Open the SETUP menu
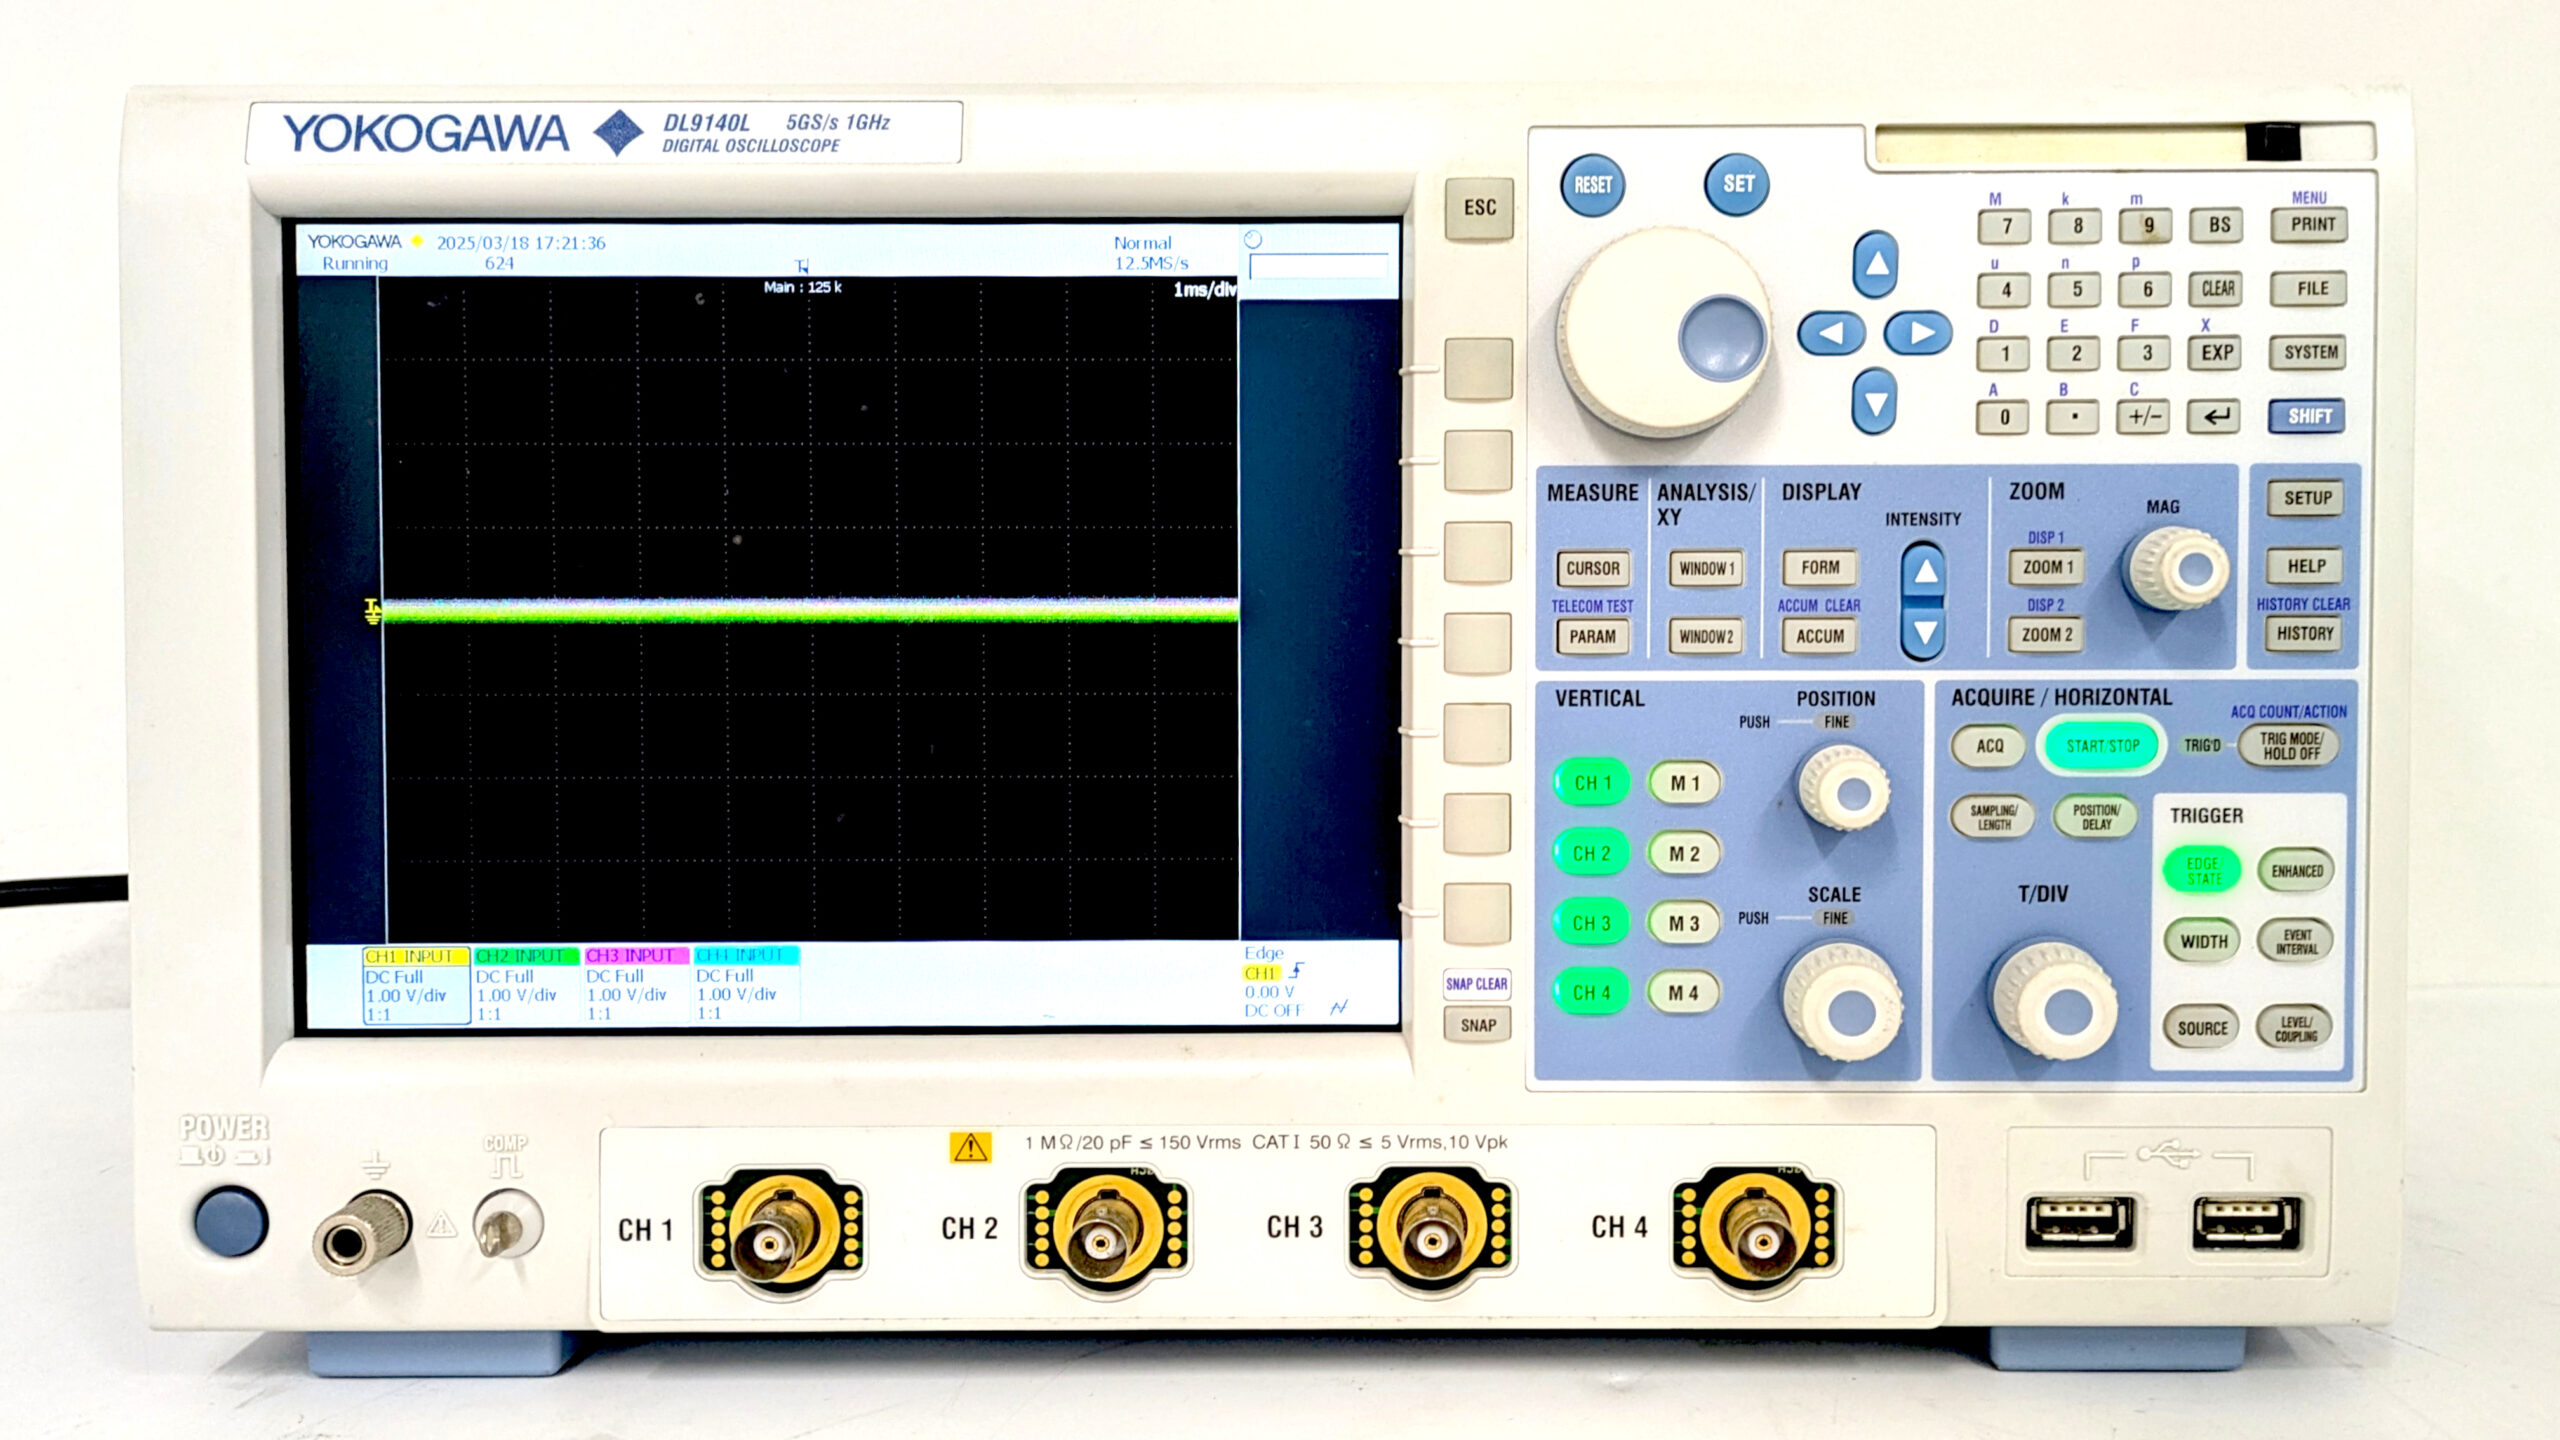This screenshot has width=2560, height=1440. pyautogui.click(x=2306, y=498)
